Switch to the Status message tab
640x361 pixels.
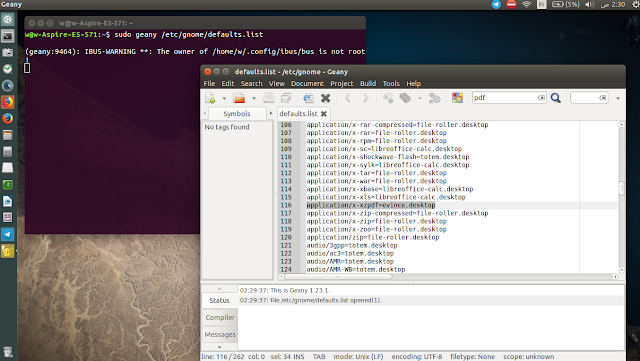(220, 300)
